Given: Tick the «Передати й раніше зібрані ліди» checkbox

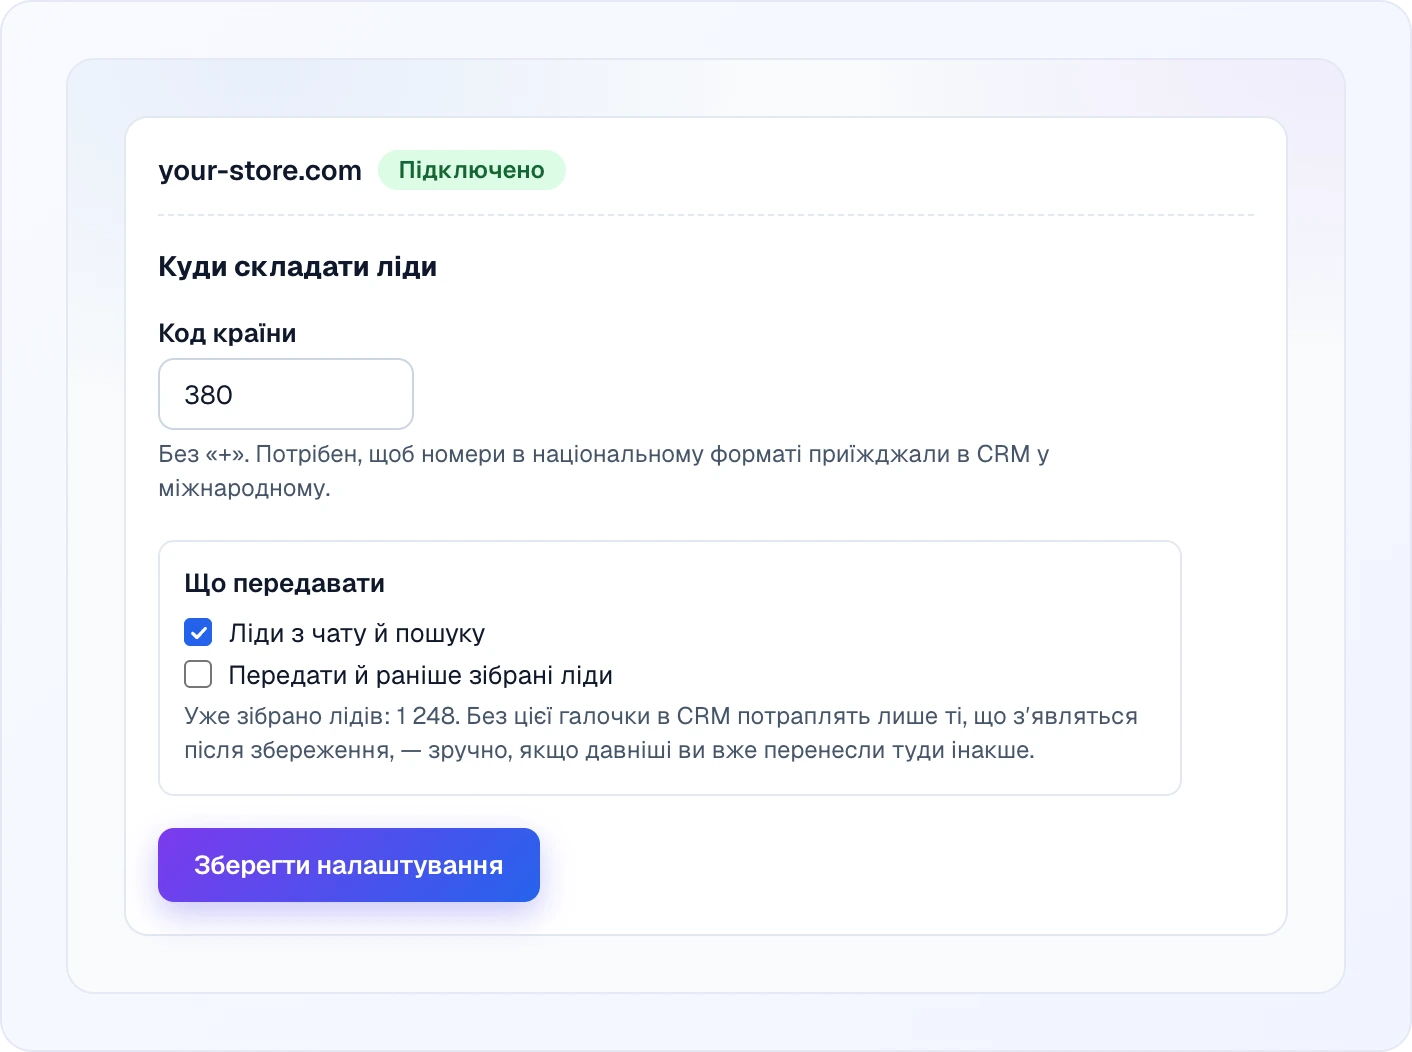Looking at the screenshot, I should click(x=198, y=675).
